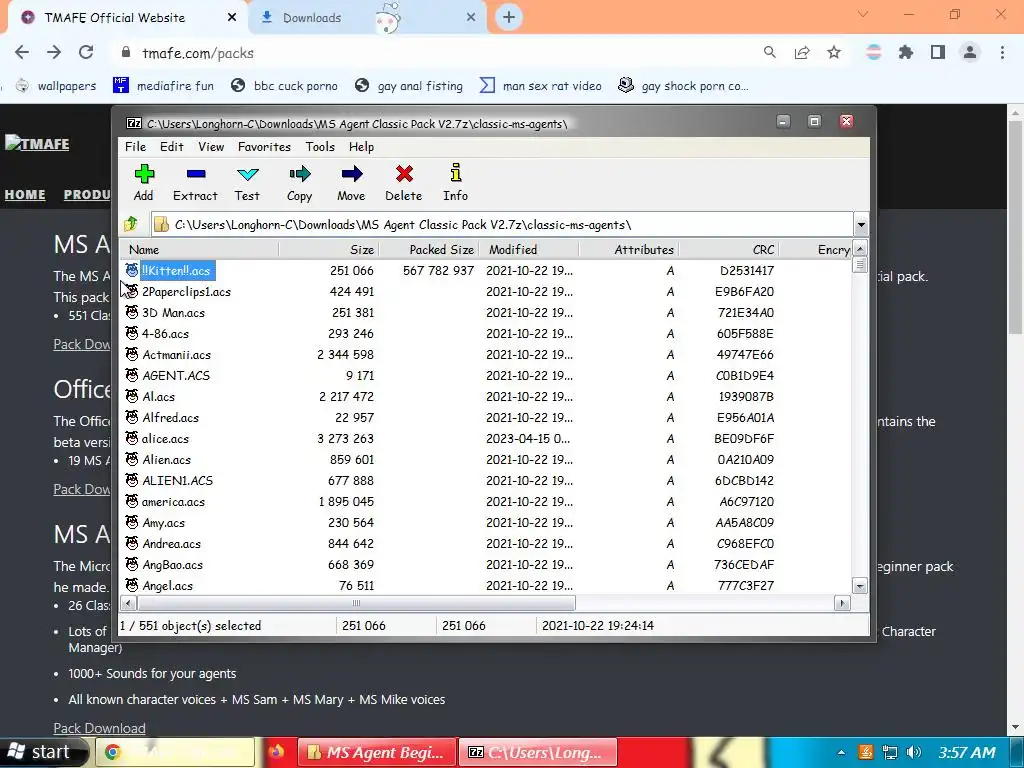Go forward in Chrome
The width and height of the screenshot is (1024, 768).
pos(54,52)
